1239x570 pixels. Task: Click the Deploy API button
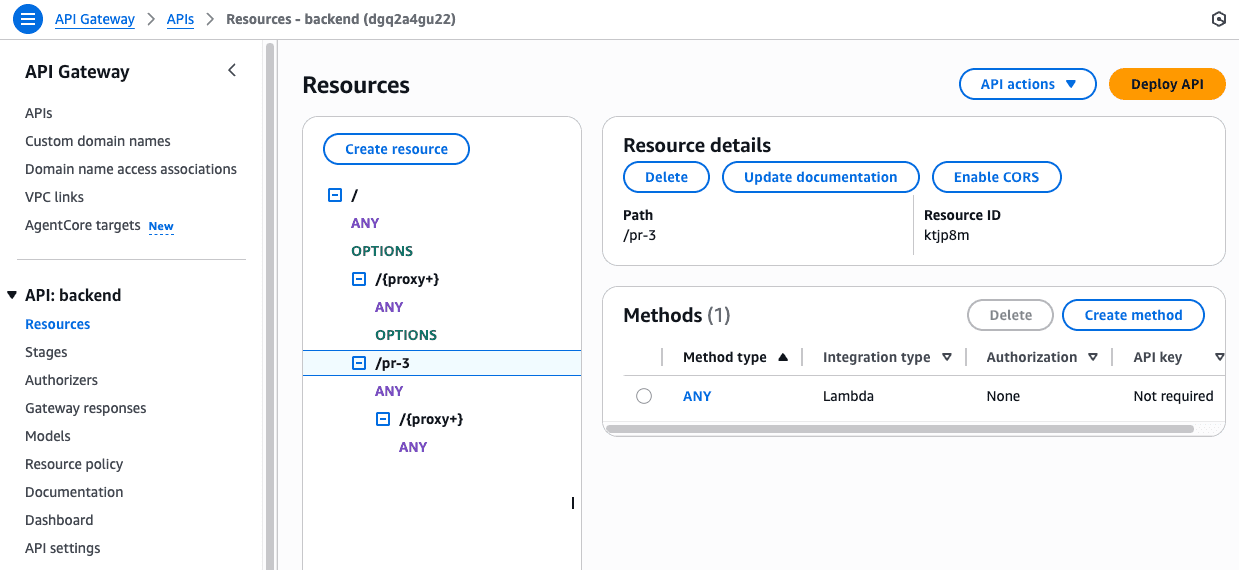click(1166, 84)
